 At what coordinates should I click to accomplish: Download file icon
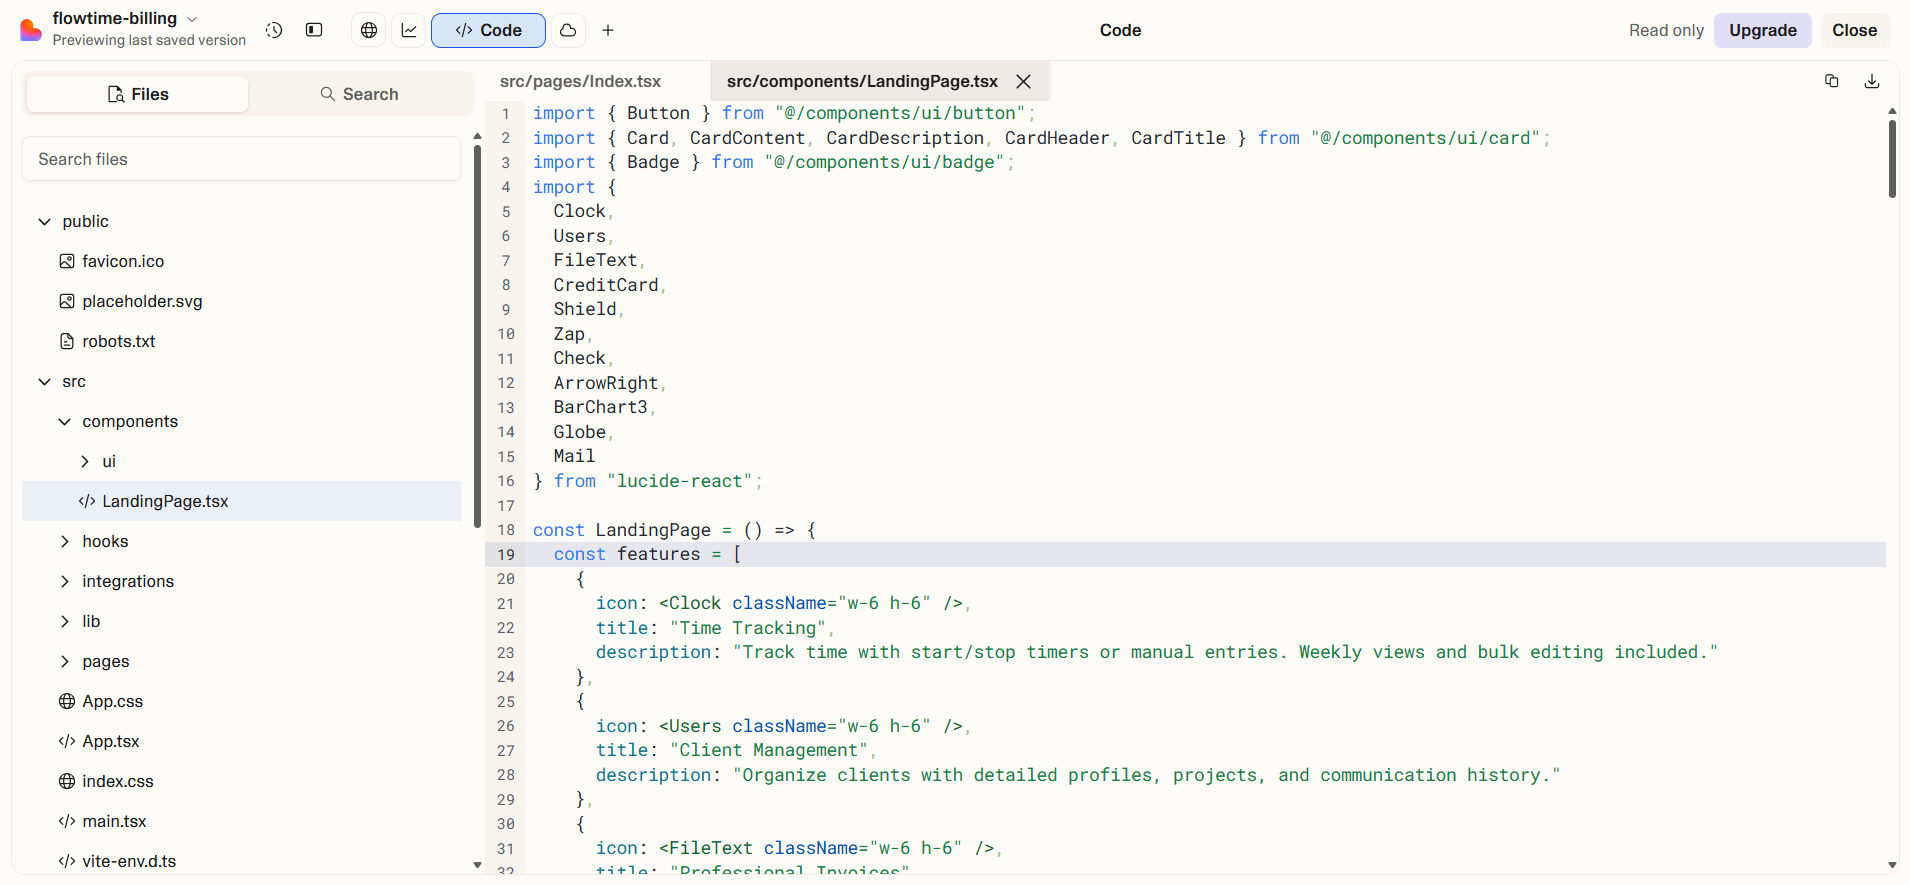pyautogui.click(x=1872, y=81)
